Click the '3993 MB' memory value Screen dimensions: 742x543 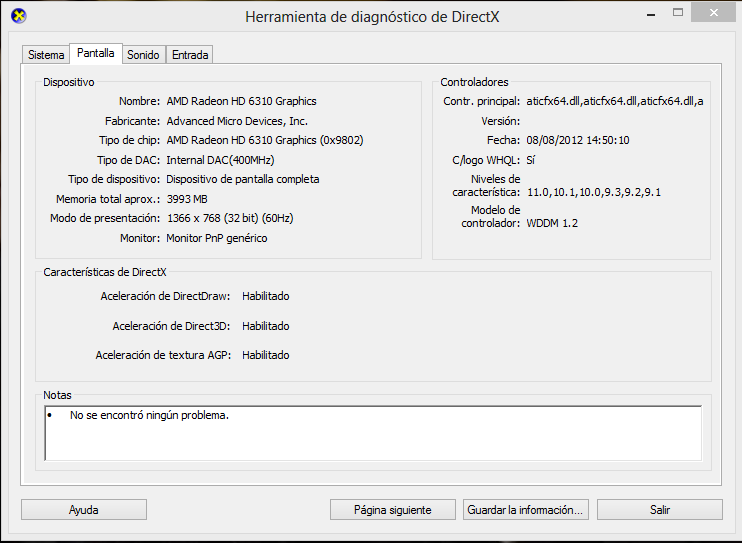point(187,199)
